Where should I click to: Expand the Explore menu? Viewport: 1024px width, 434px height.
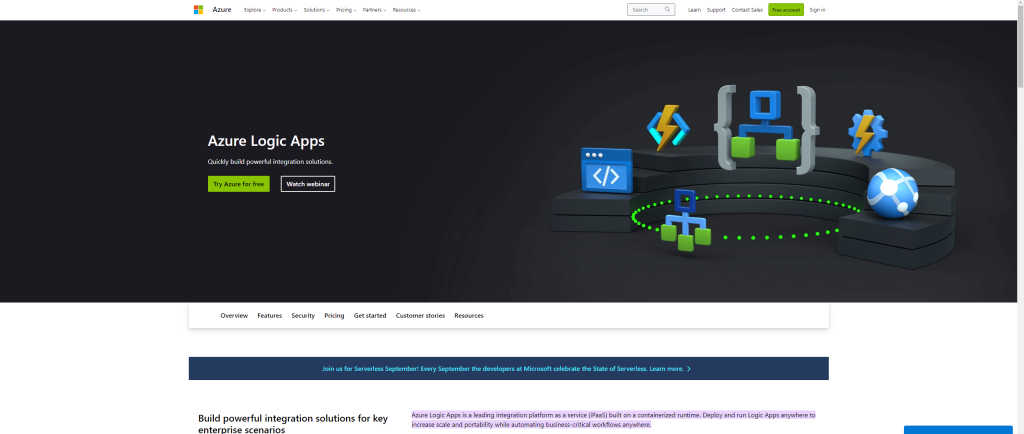[255, 10]
